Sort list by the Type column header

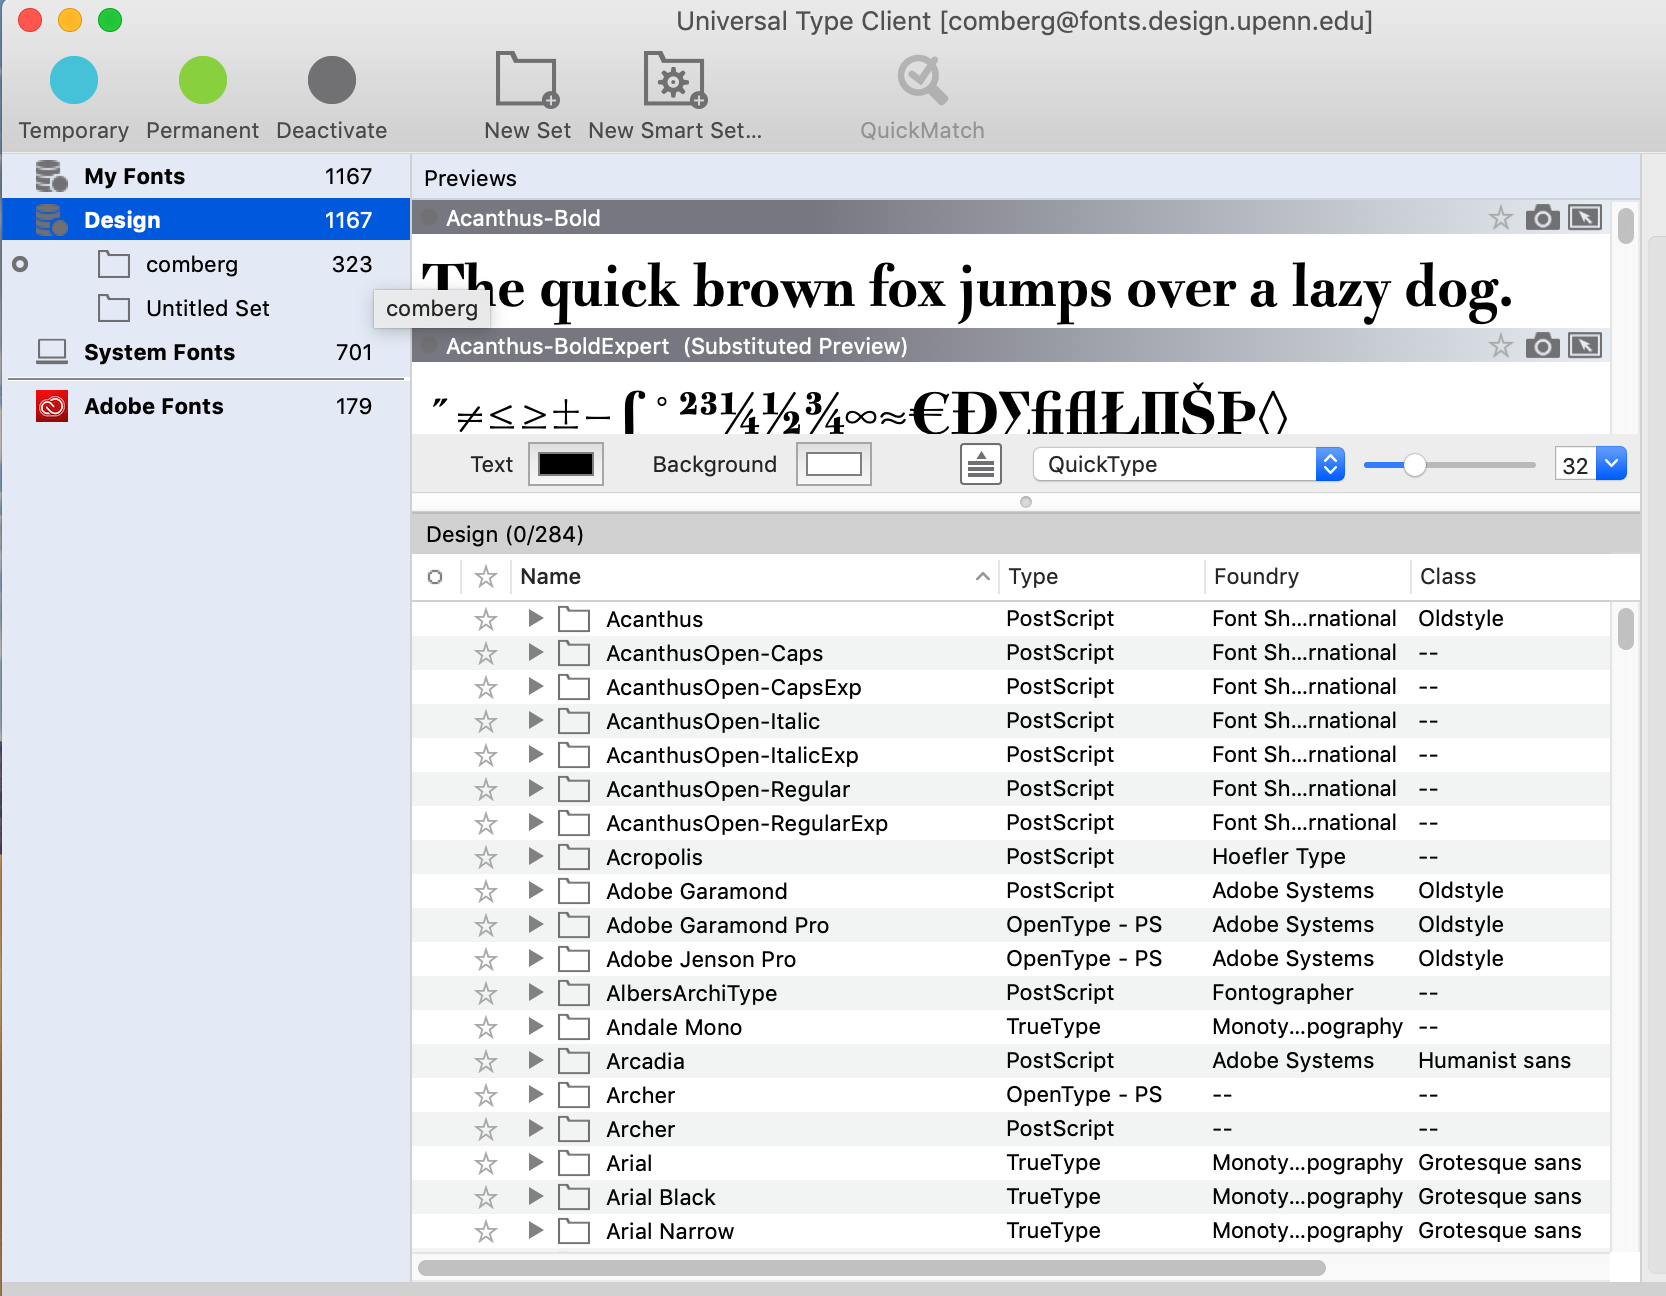(x=1033, y=577)
